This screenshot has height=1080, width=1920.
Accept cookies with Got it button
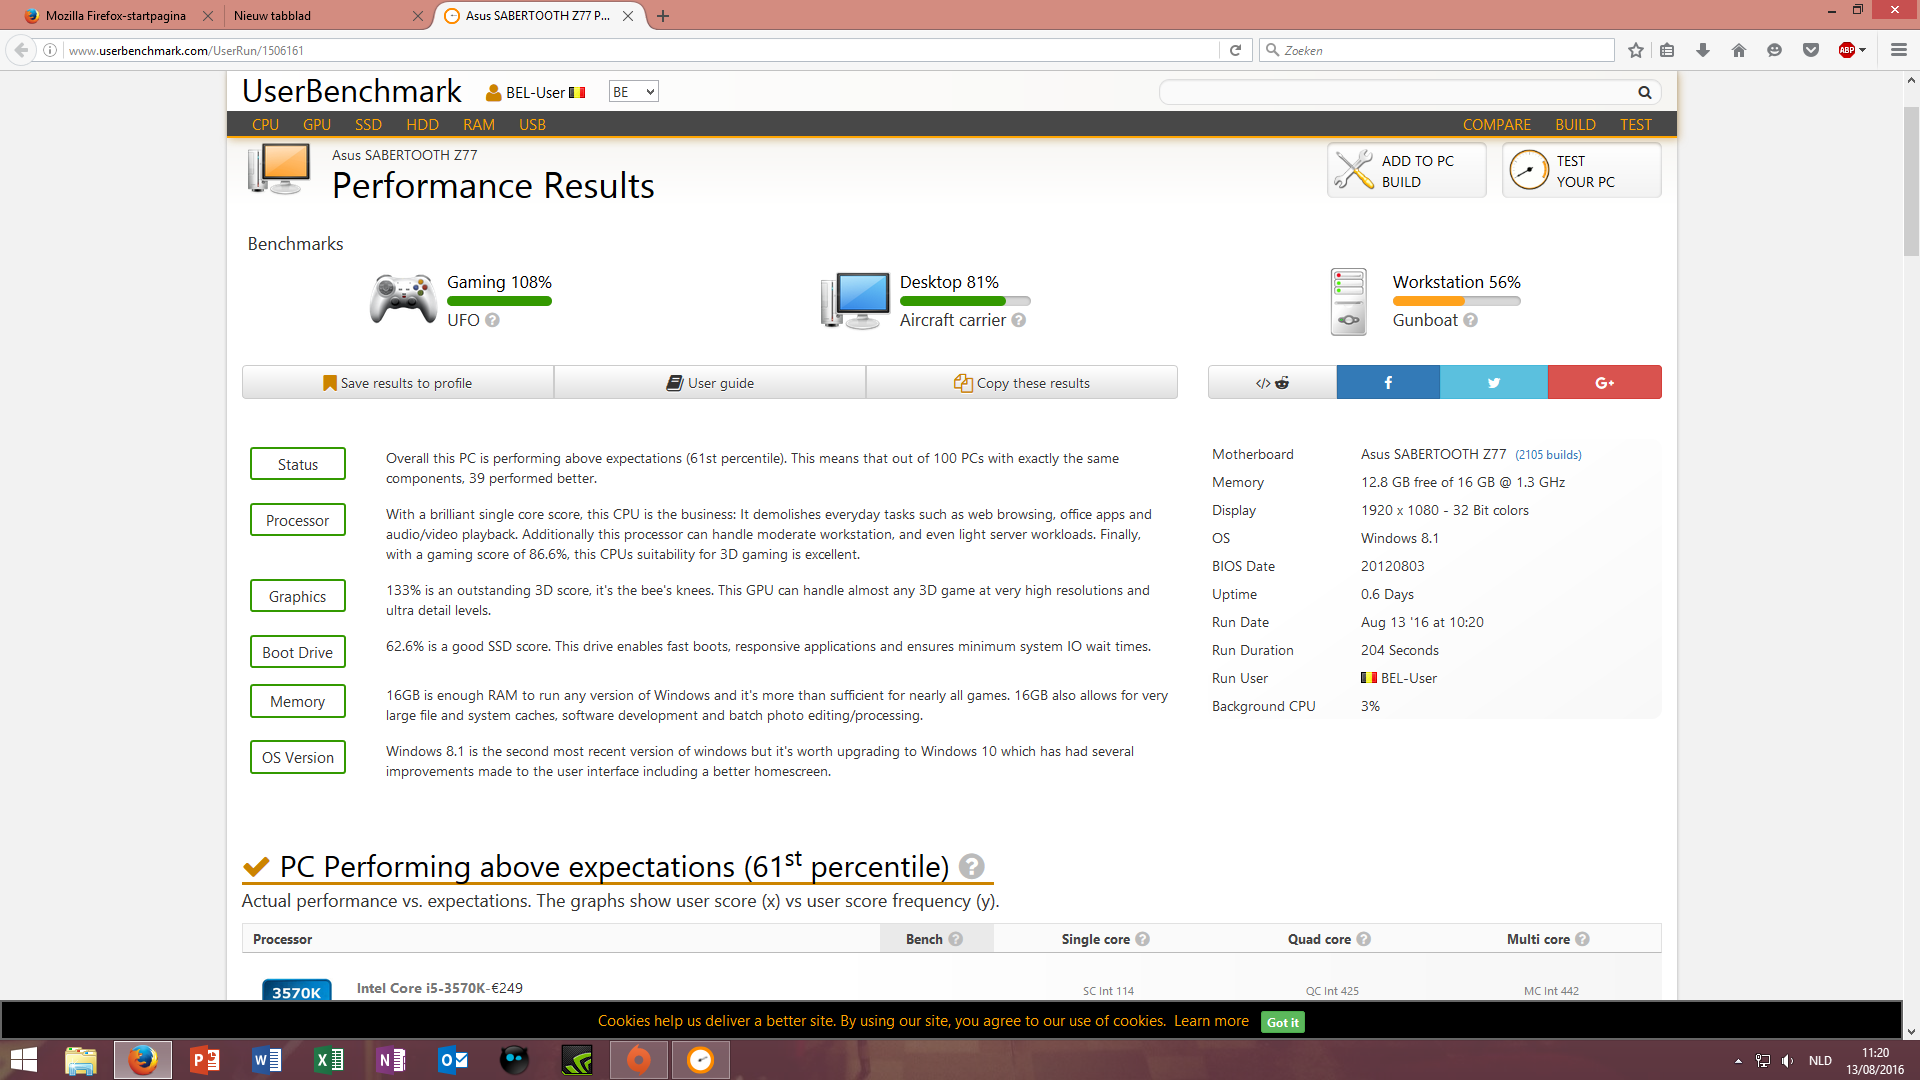pyautogui.click(x=1283, y=1022)
